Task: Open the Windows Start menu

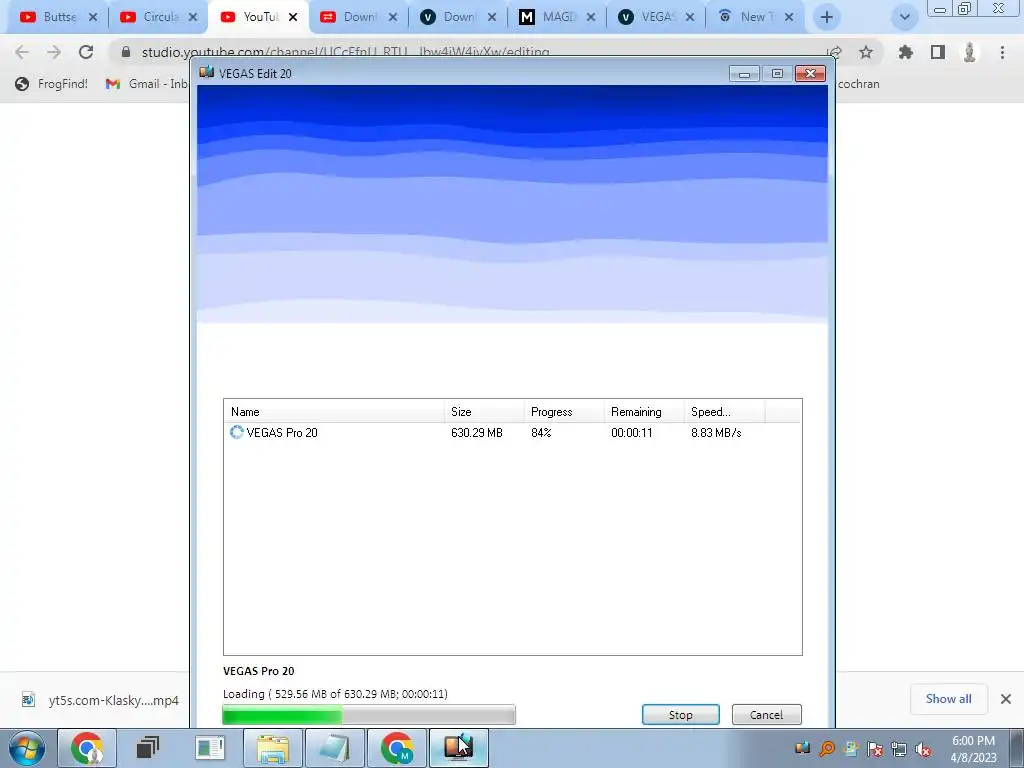Action: pos(27,748)
